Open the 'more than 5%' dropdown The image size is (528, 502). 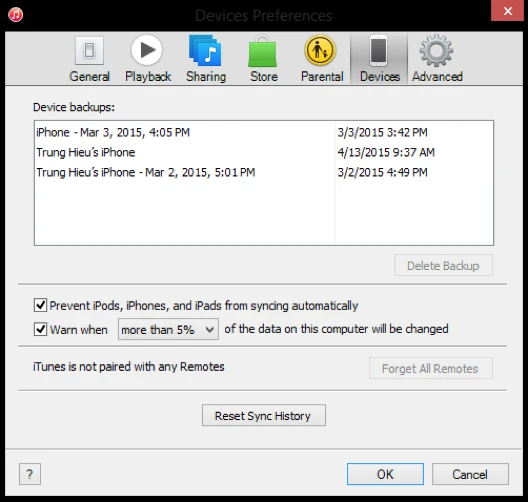click(168, 329)
